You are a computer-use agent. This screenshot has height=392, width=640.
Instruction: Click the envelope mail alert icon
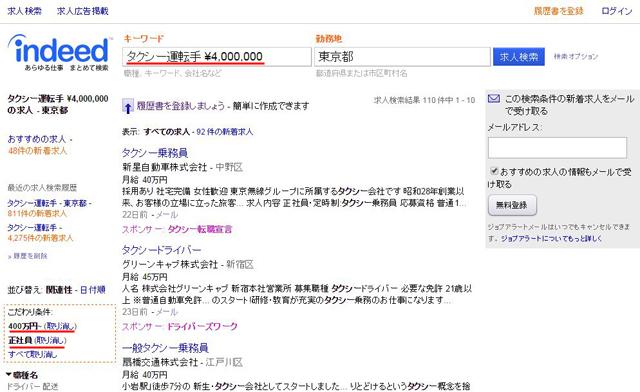point(494,98)
